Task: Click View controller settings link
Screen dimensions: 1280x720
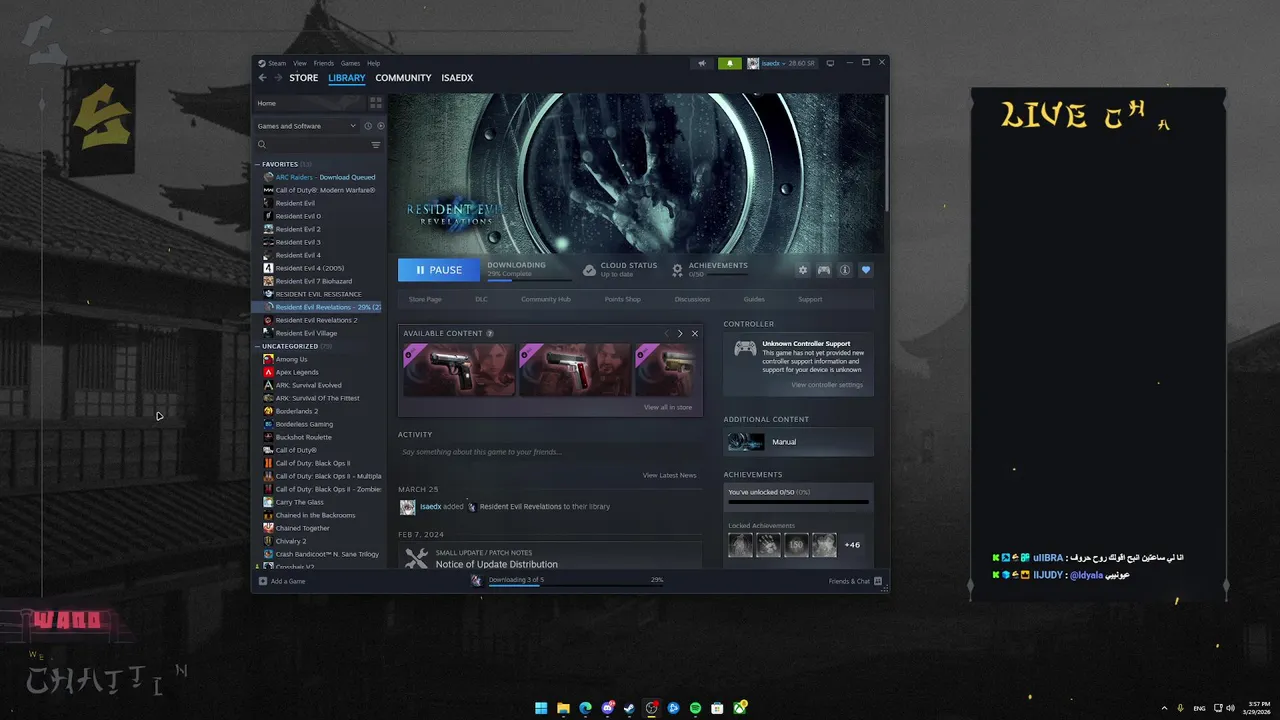Action: coord(827,385)
